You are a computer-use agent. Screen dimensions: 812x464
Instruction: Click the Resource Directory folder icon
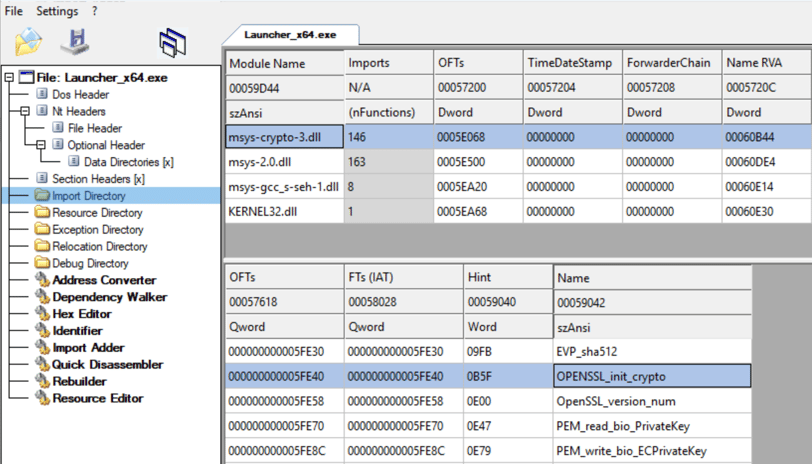(42, 212)
